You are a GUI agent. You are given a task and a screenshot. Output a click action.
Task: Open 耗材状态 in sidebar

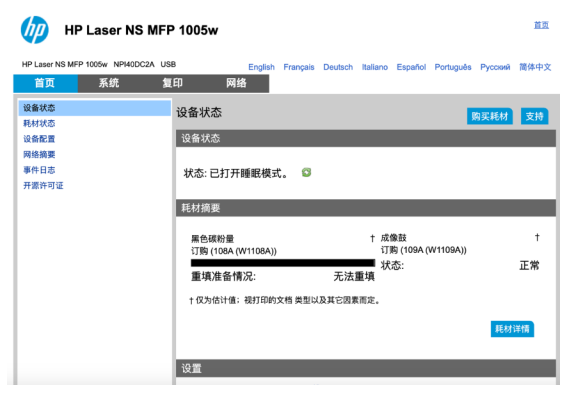click(x=39, y=123)
